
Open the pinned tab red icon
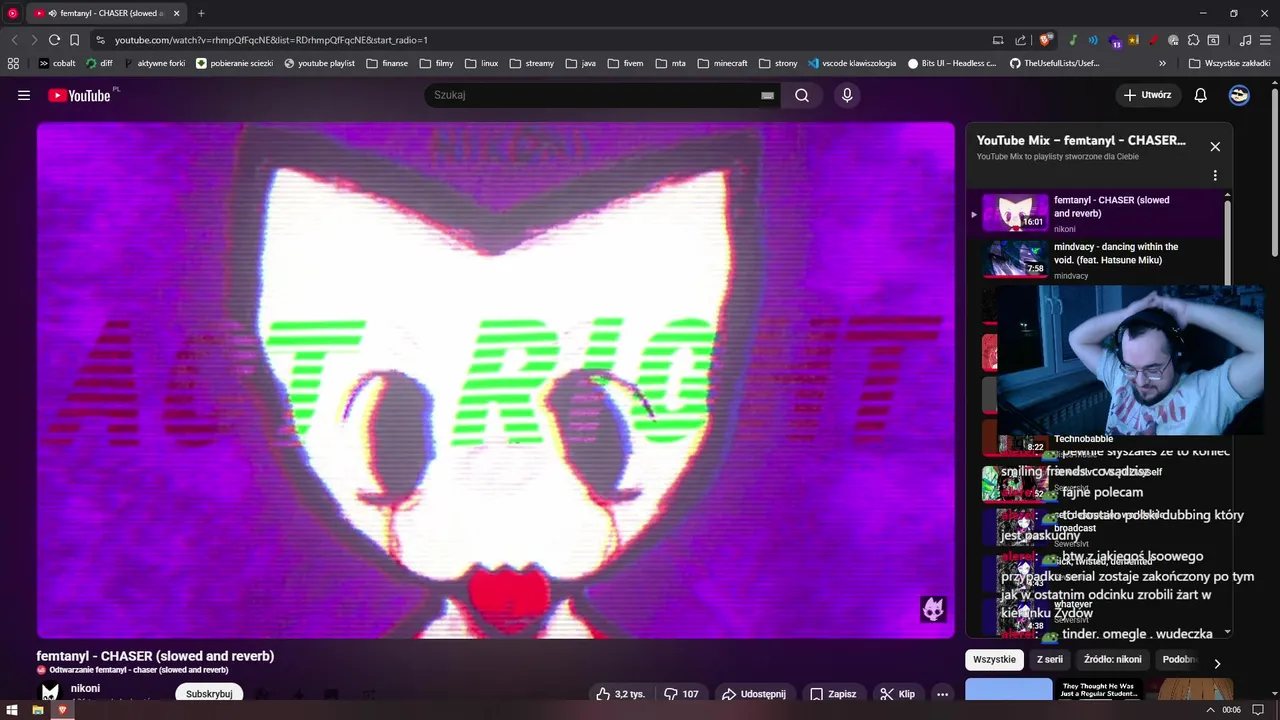pos(13,13)
